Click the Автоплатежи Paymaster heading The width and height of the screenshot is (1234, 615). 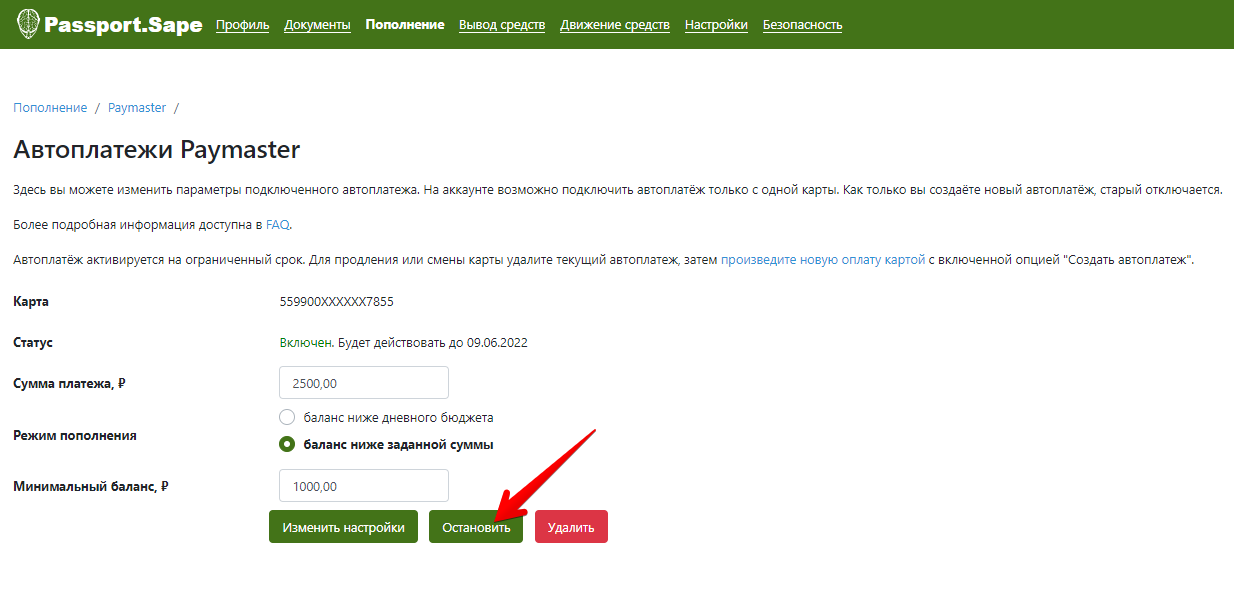point(157,150)
